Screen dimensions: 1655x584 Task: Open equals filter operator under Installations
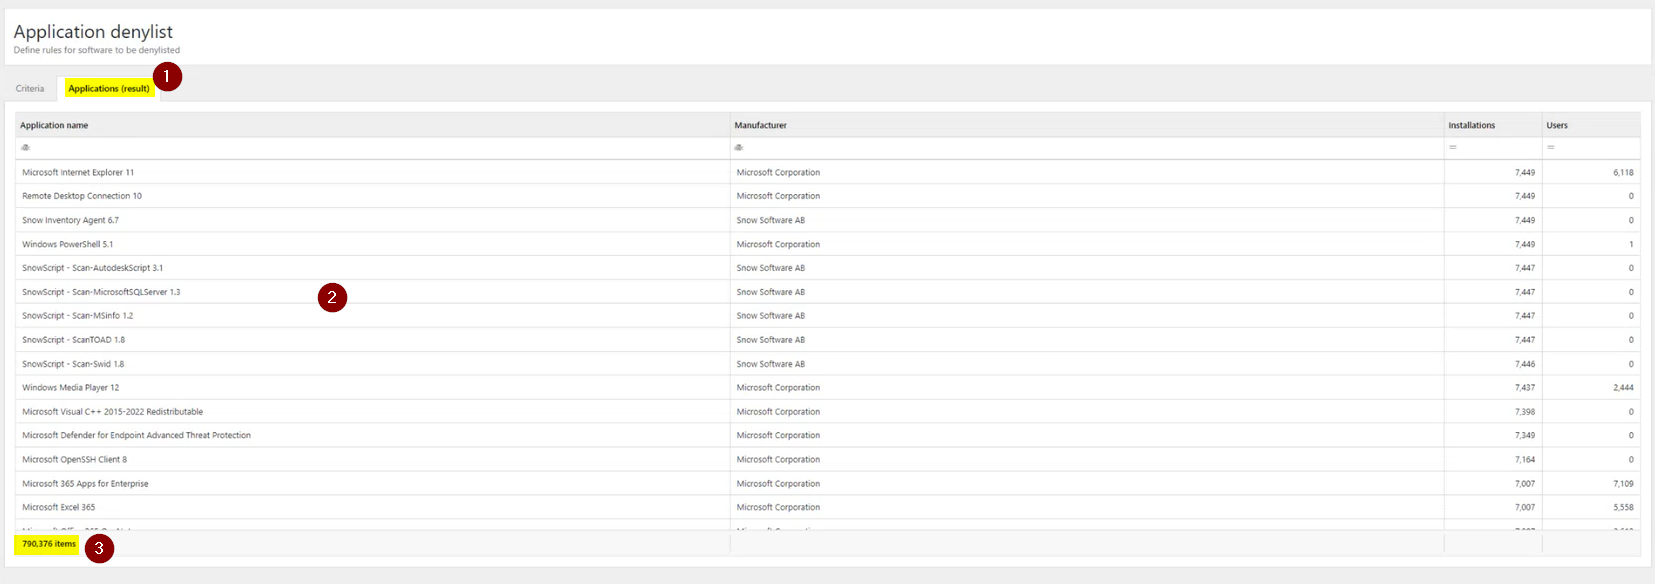coord(1453,147)
